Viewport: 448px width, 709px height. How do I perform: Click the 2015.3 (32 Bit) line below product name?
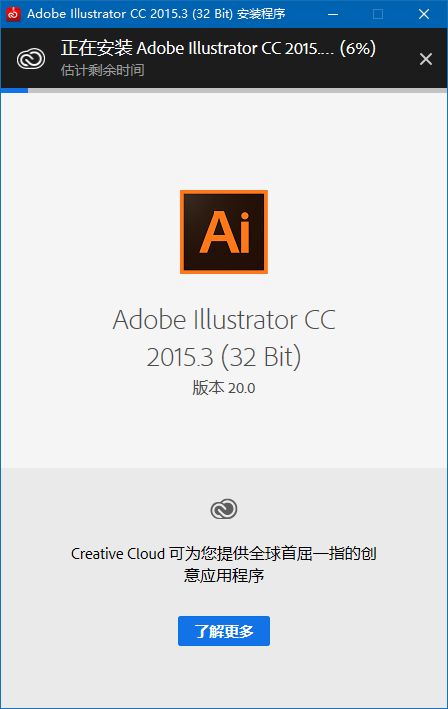224,357
